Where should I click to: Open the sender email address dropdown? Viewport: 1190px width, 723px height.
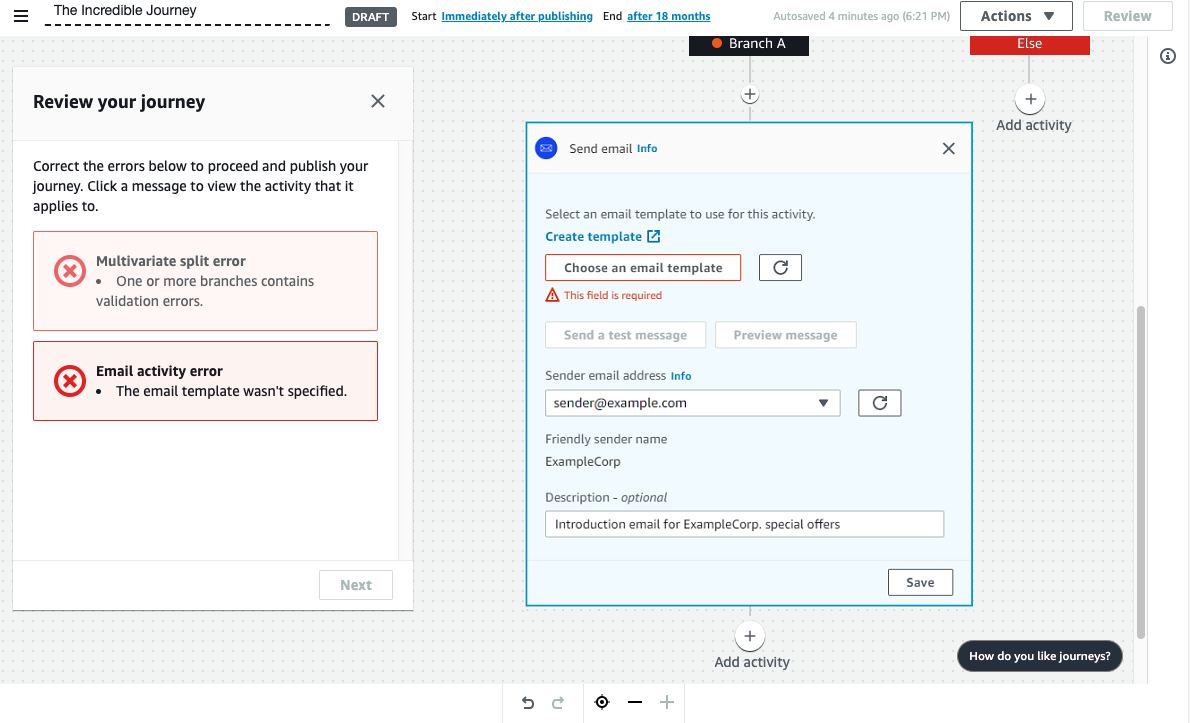coord(692,403)
